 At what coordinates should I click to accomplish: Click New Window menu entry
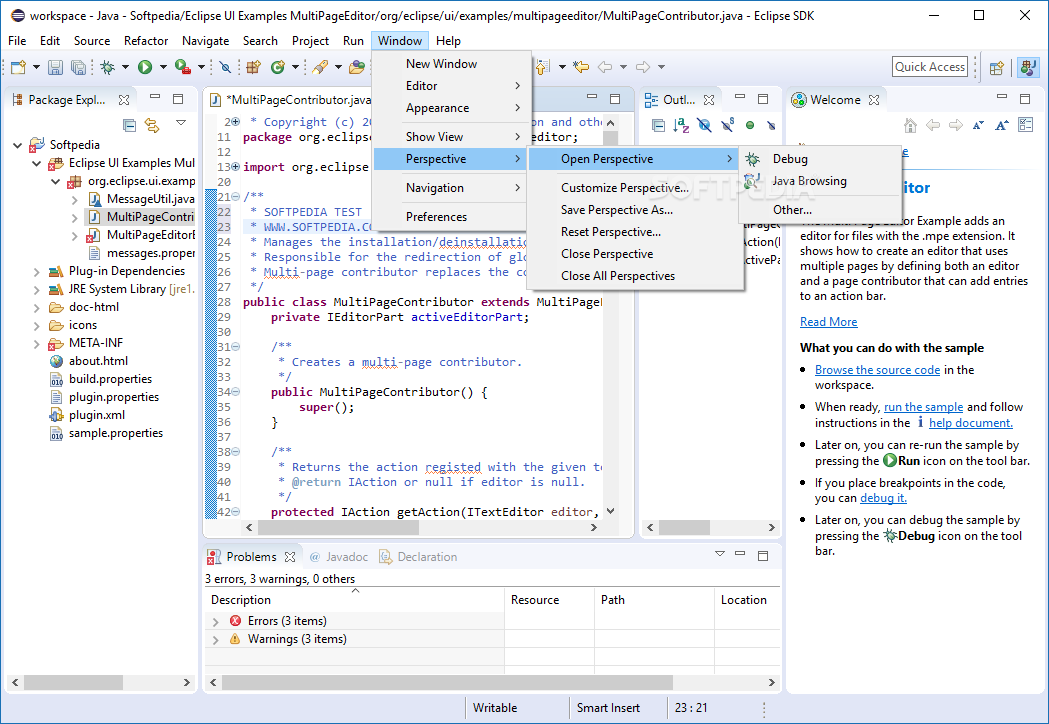click(452, 64)
